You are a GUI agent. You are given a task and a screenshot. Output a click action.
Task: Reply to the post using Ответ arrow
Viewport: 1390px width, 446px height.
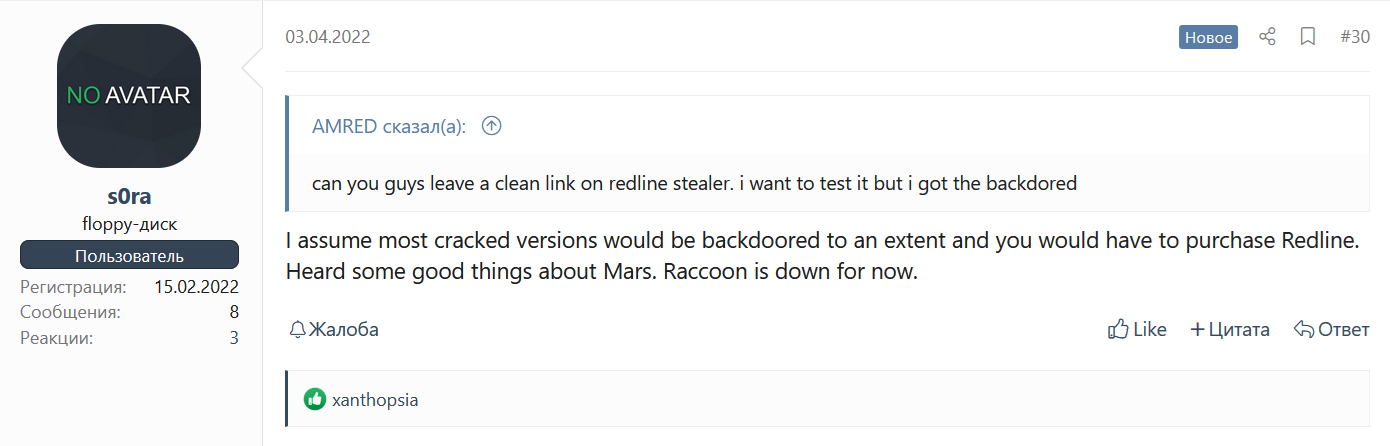click(1332, 329)
